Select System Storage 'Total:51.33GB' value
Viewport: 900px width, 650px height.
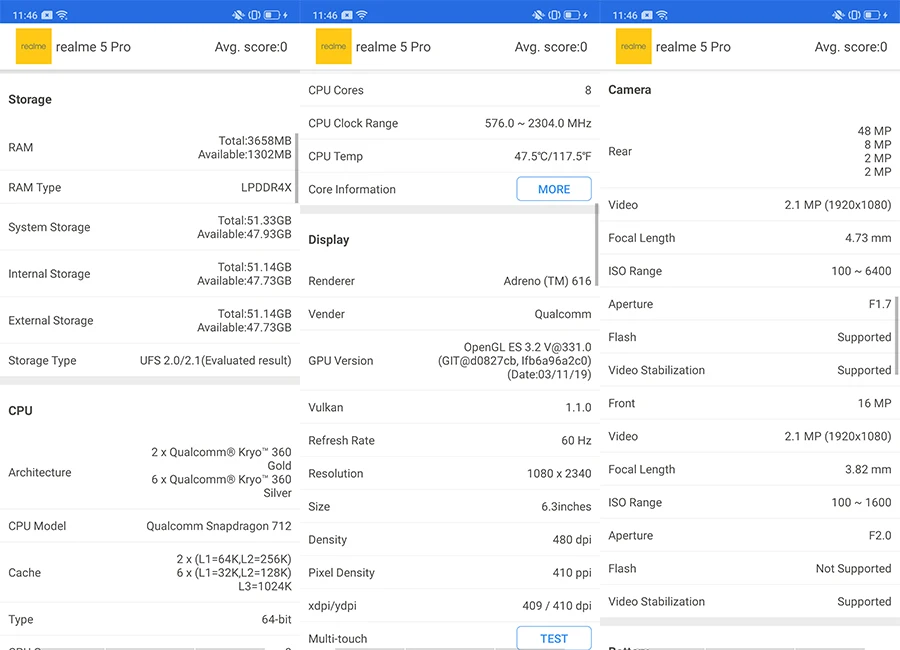tap(254, 220)
